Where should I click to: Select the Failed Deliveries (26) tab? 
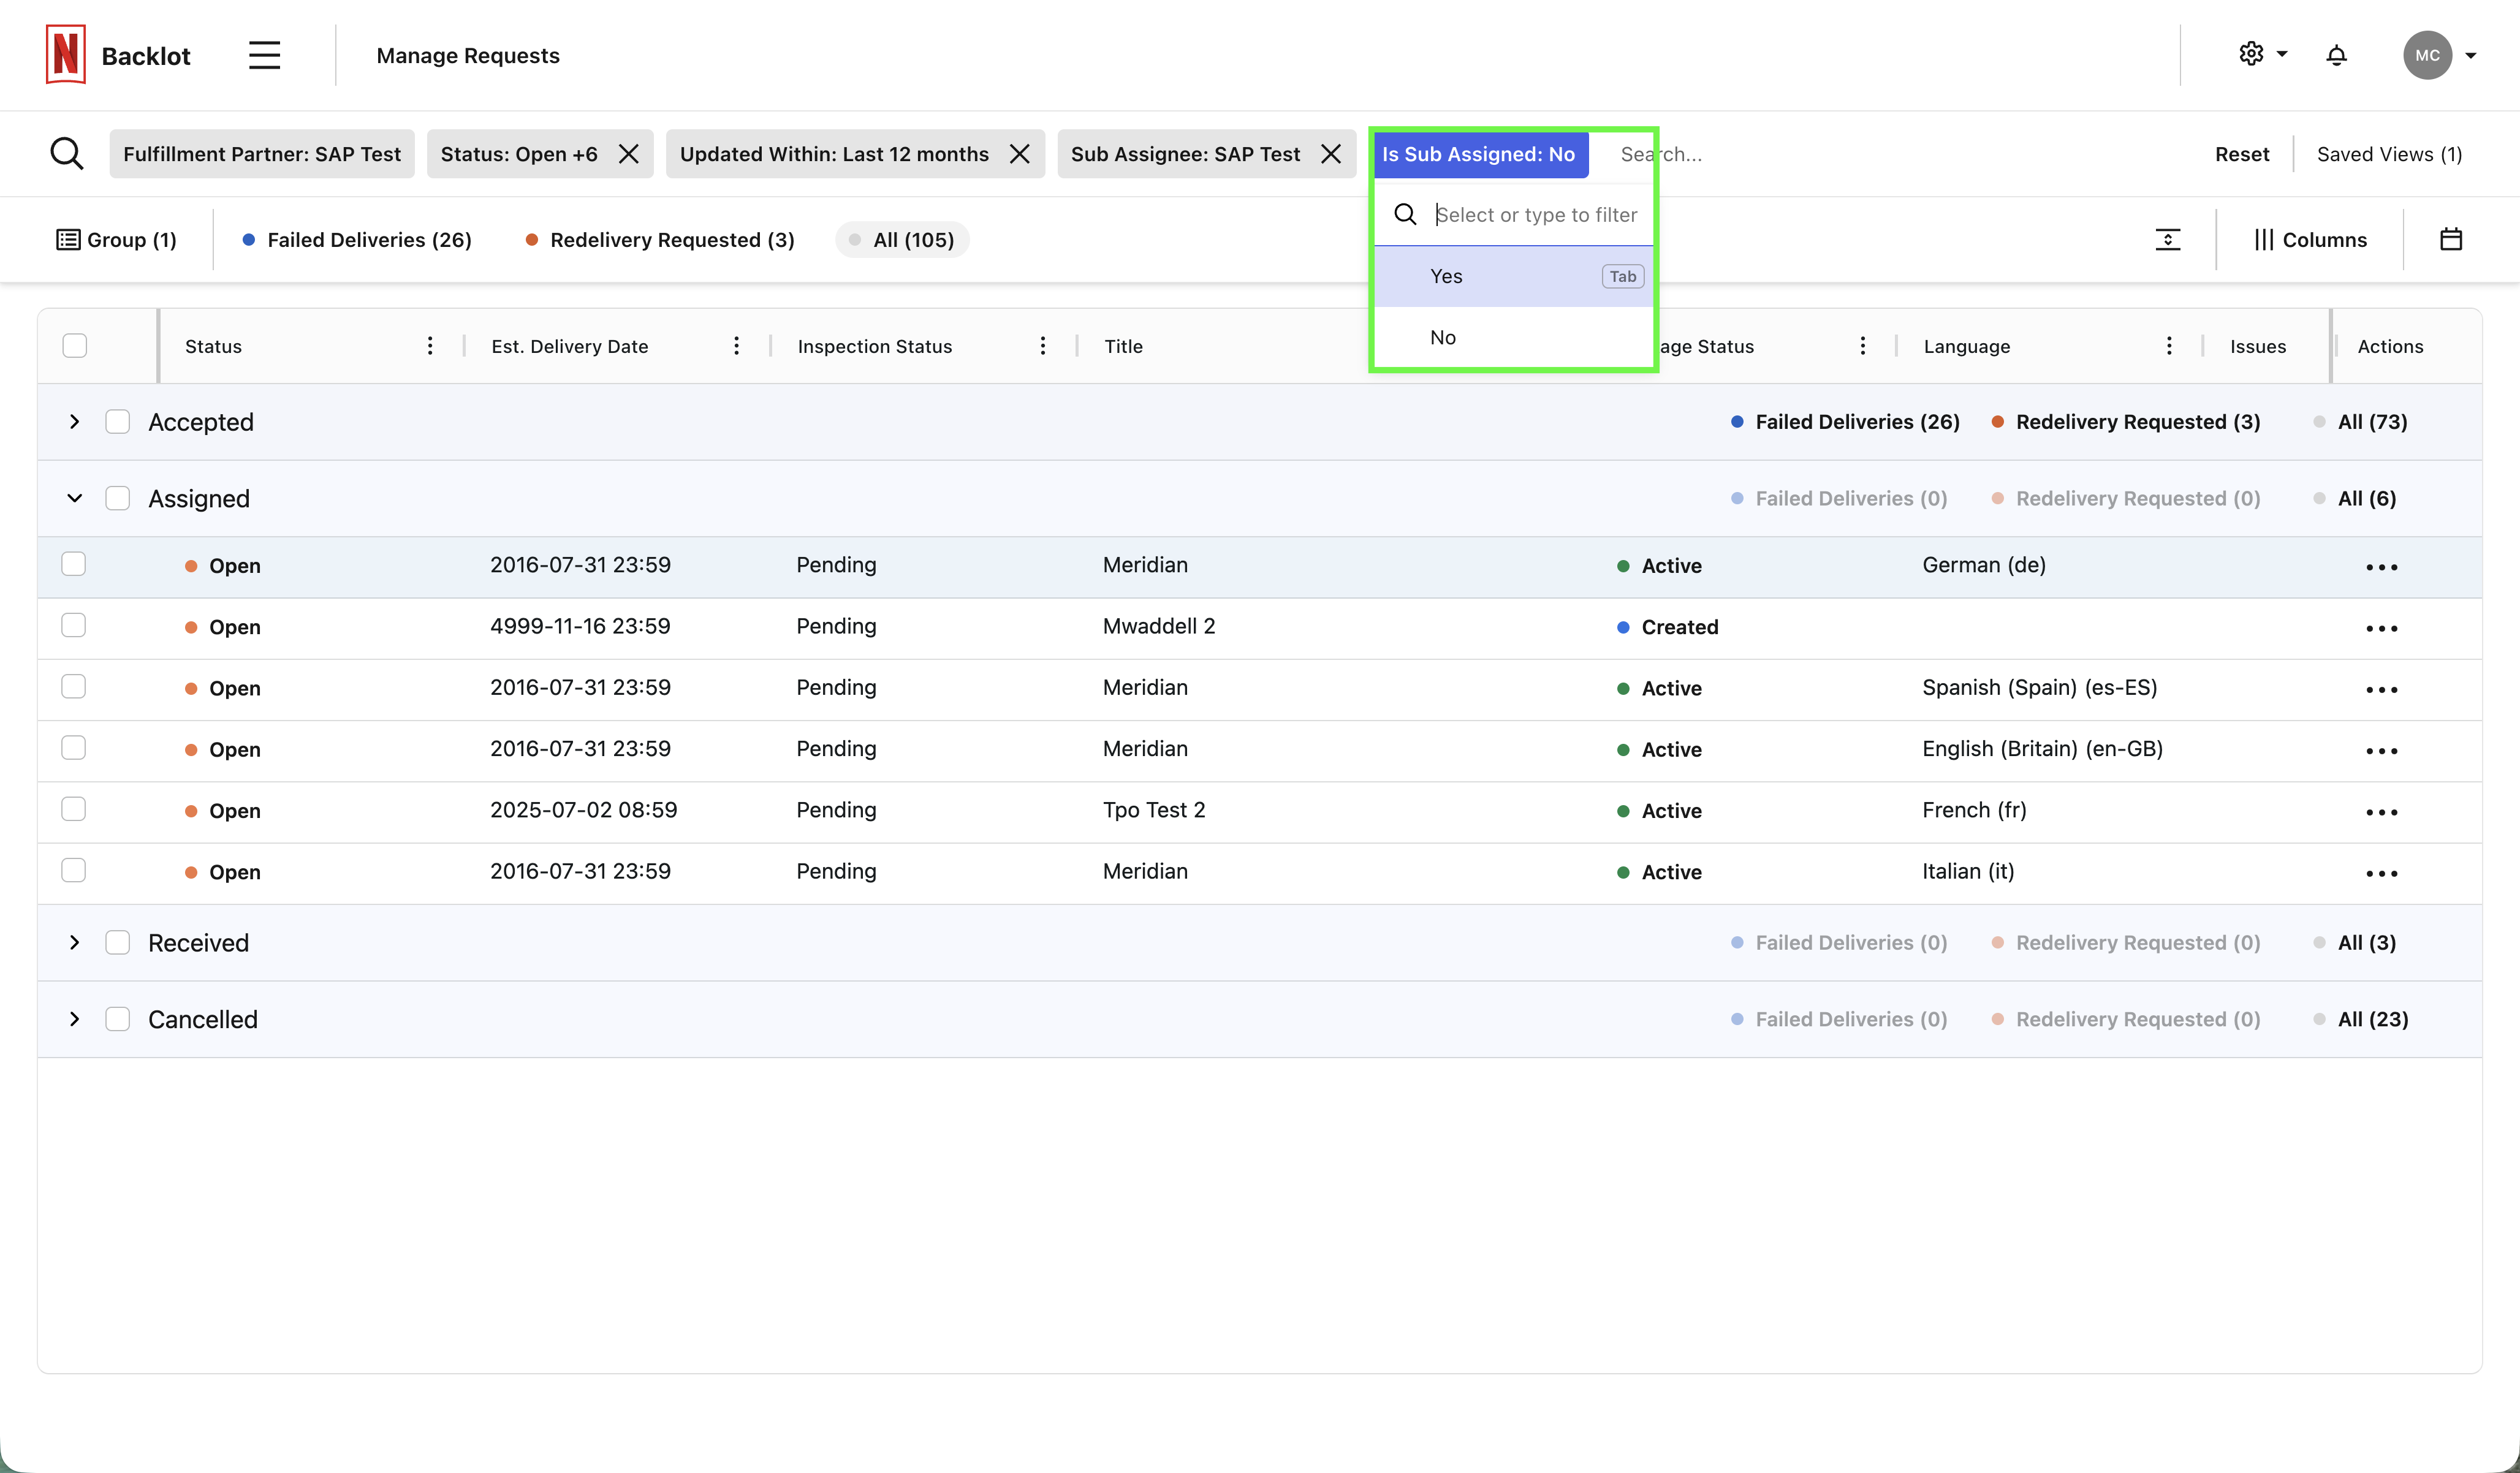(x=357, y=240)
